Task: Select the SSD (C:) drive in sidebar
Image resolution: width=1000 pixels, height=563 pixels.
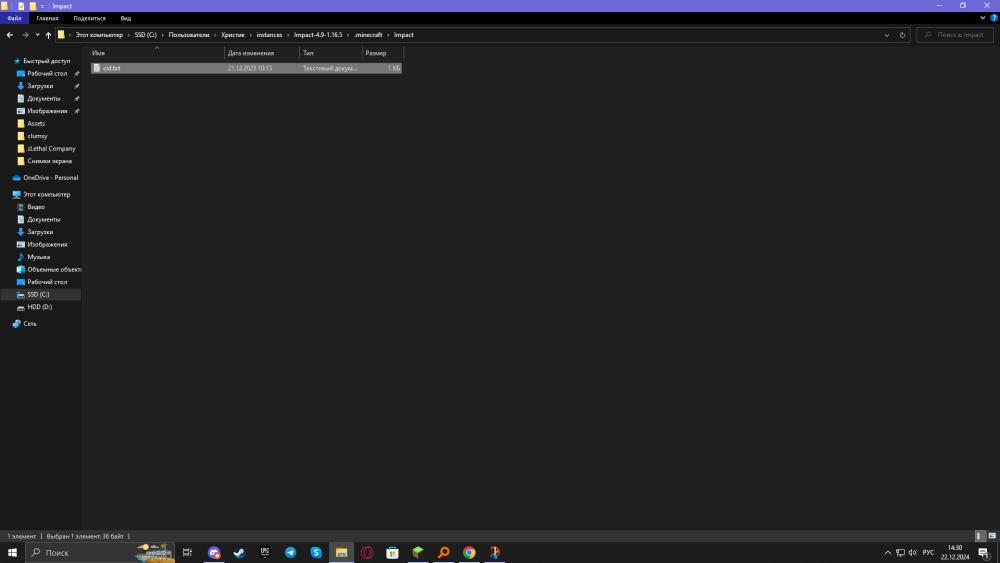Action: pos(38,295)
